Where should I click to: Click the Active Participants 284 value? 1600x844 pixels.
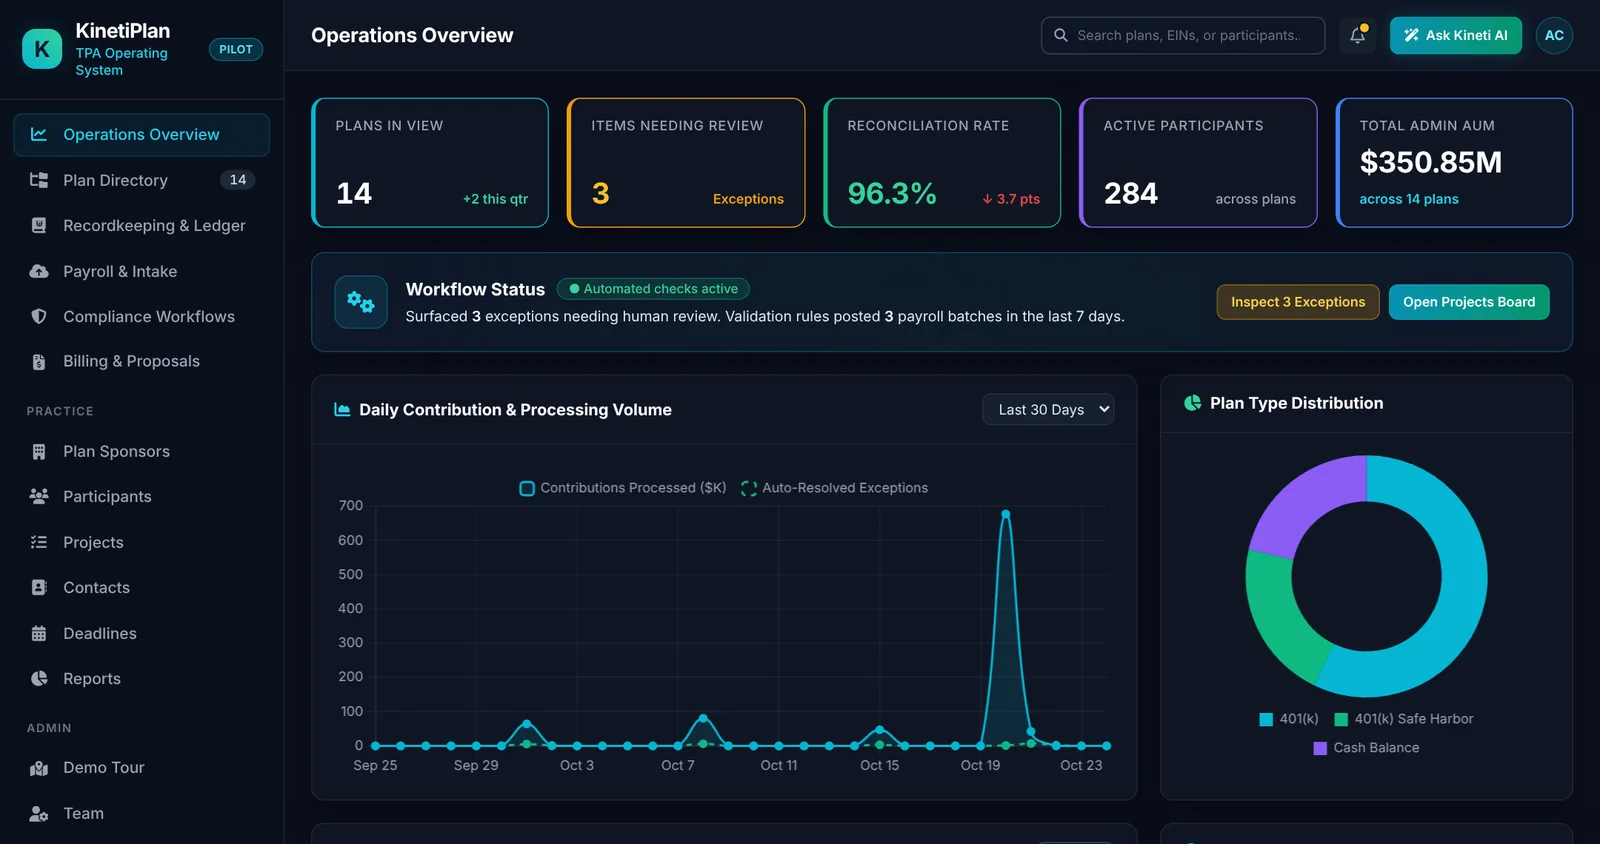click(1131, 193)
